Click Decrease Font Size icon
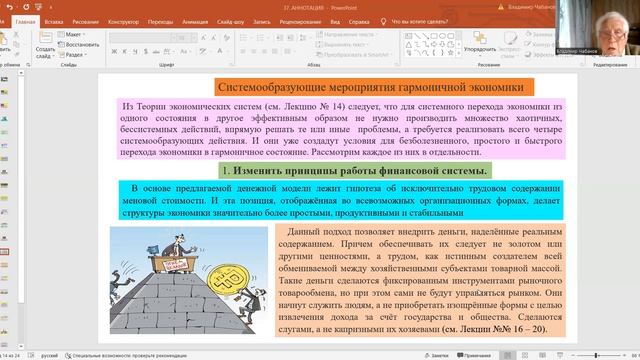The image size is (640, 360). click(213, 38)
